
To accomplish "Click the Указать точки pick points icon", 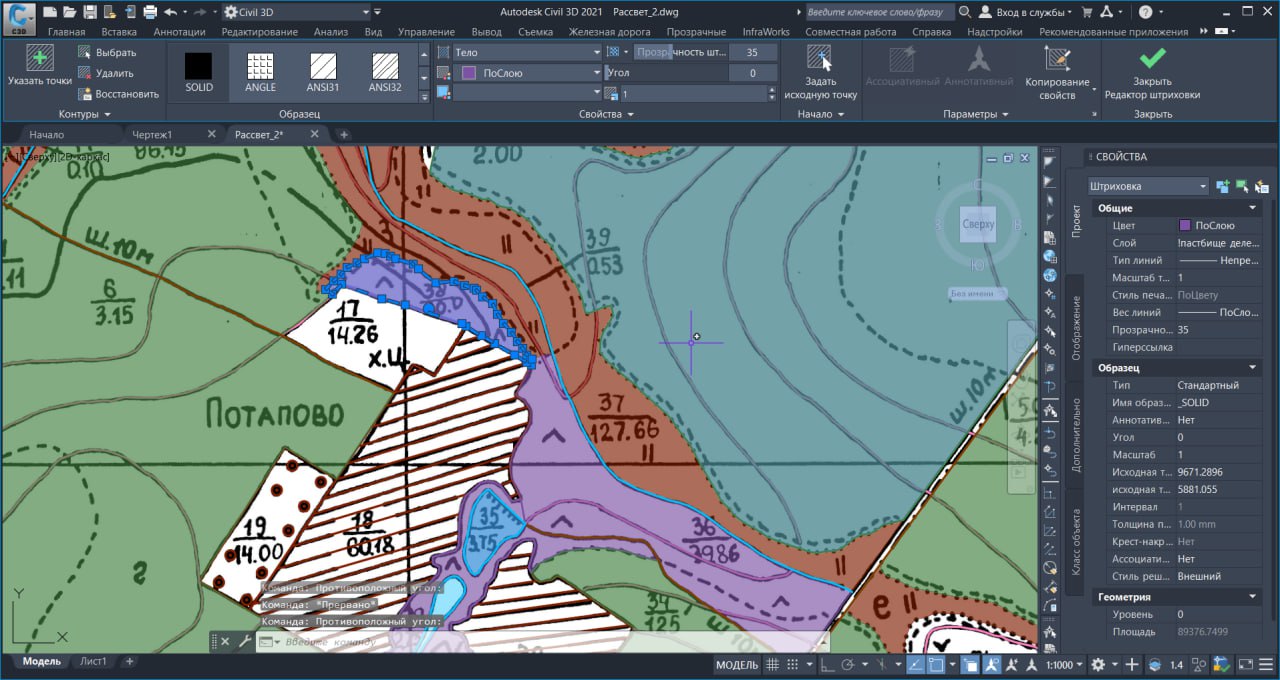I will (x=40, y=60).
